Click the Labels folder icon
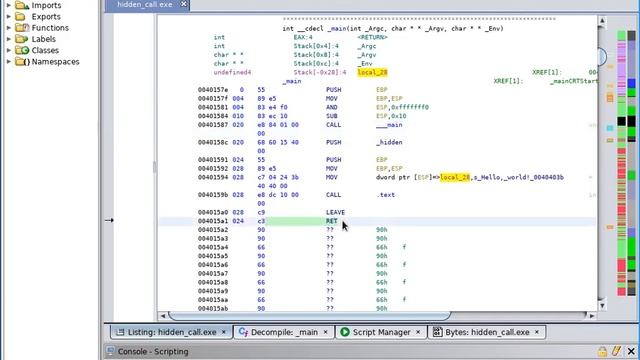Viewport: 640px width, 360px height. click(x=21, y=39)
